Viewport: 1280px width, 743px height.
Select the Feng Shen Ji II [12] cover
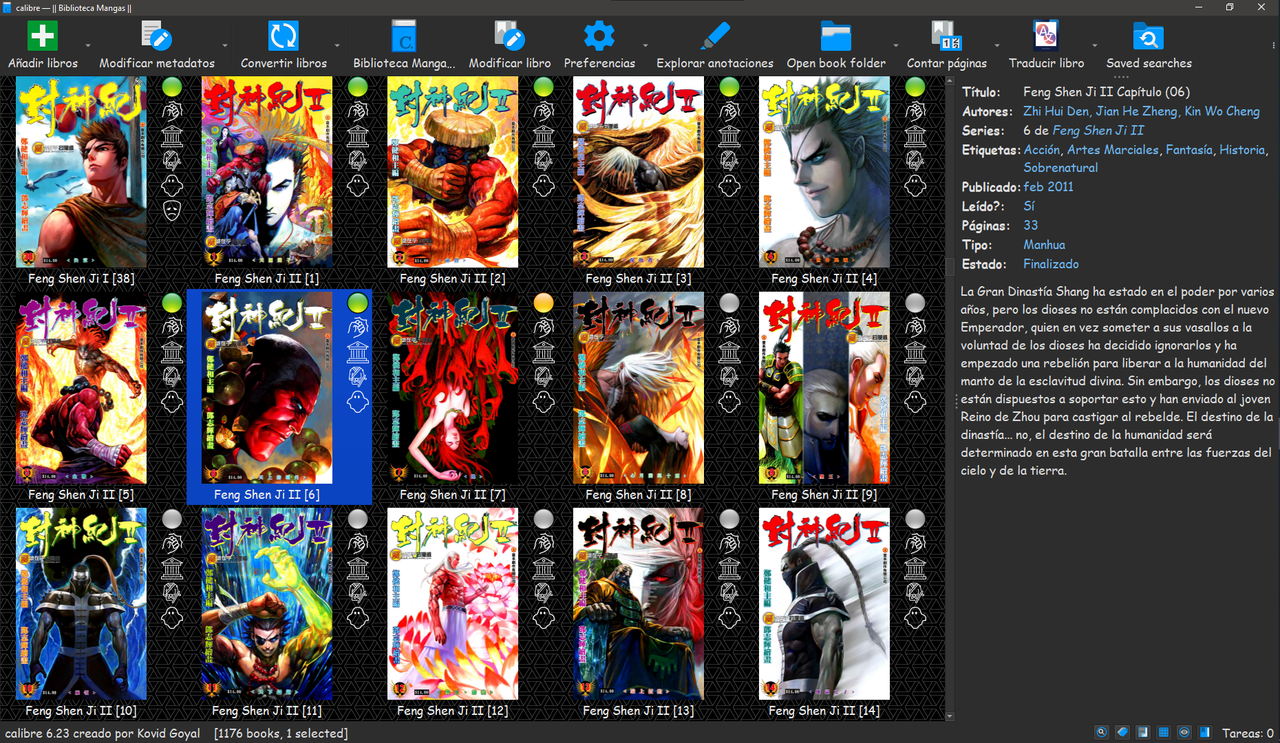(452, 604)
